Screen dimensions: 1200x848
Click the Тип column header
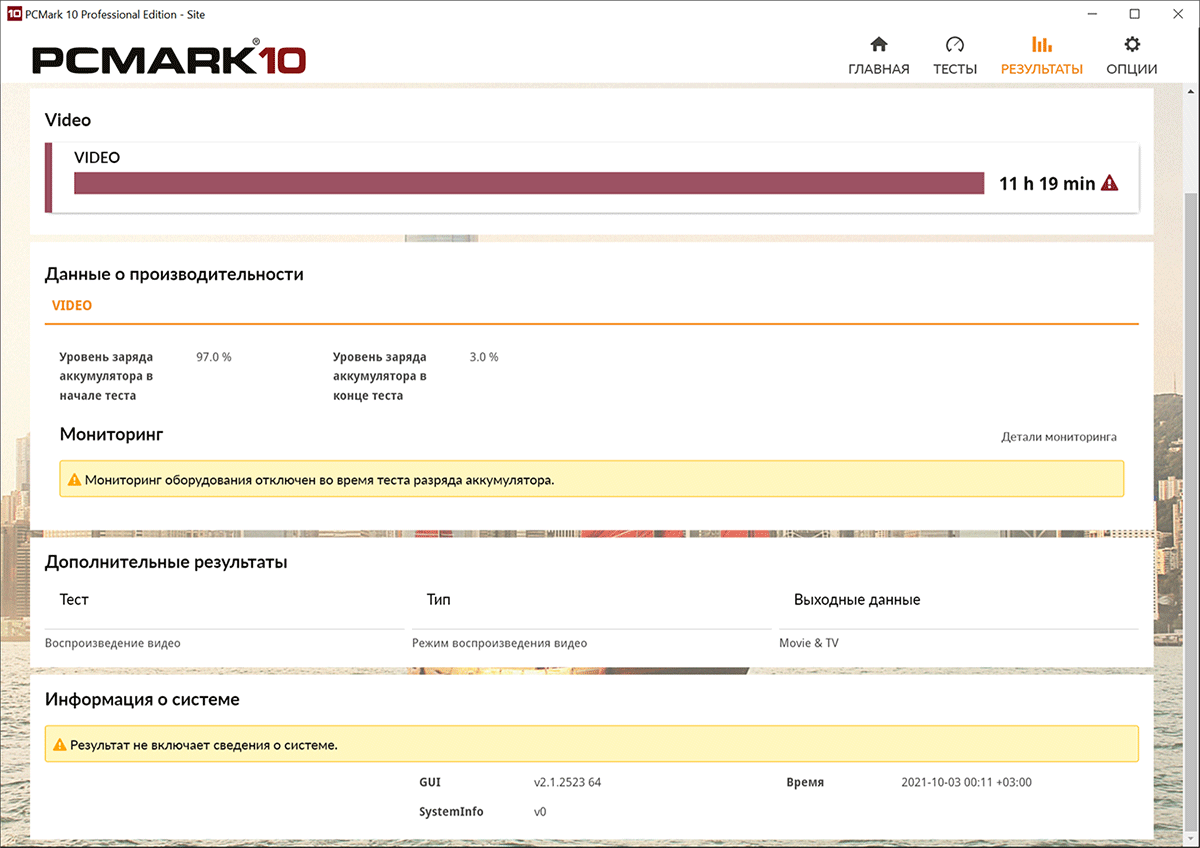pyautogui.click(x=439, y=600)
